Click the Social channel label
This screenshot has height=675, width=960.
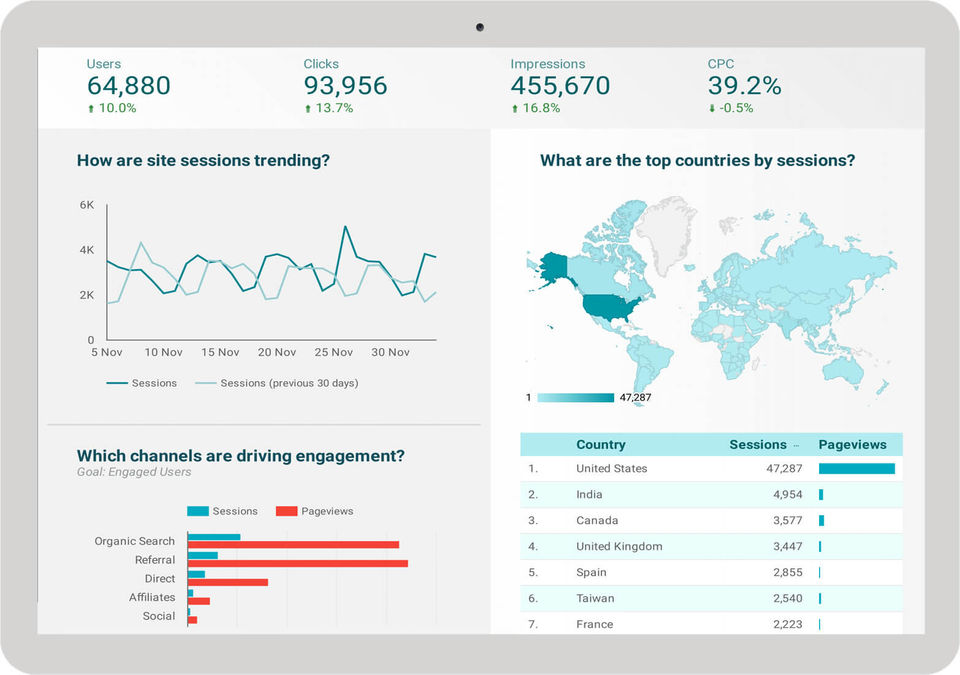point(159,616)
